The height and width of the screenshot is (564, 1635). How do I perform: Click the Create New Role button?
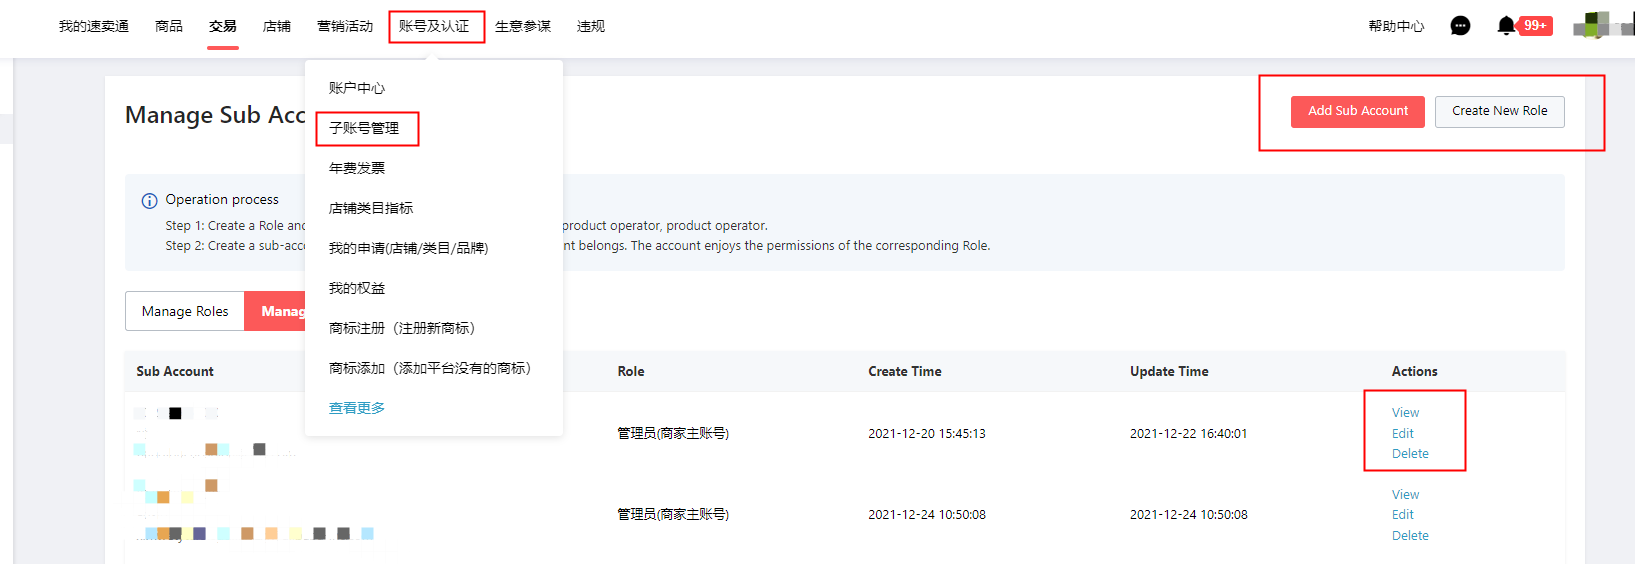tap(1499, 111)
